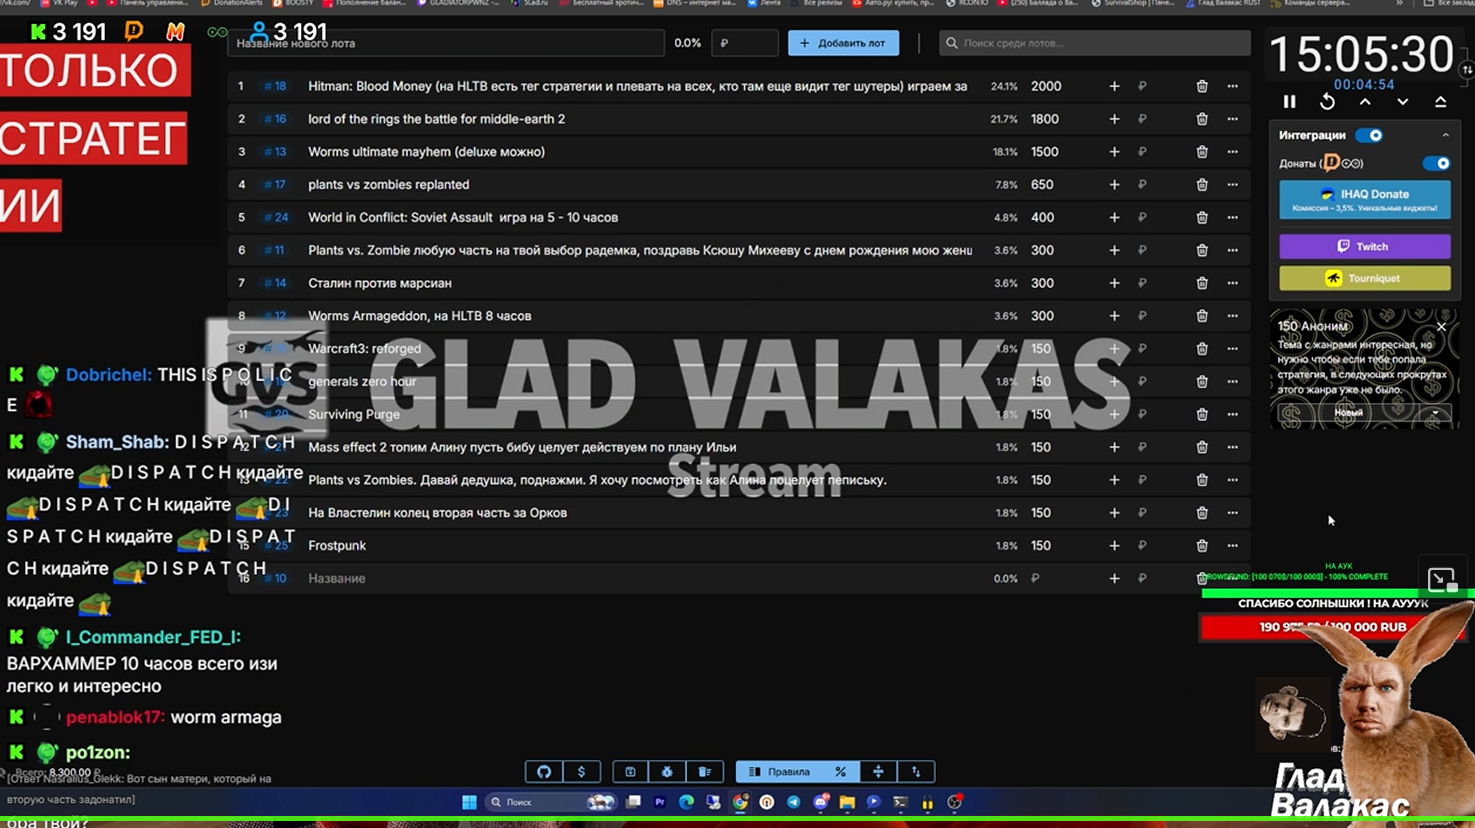The height and width of the screenshot is (828, 1475).
Task: Reset the auction timer
Action: click(x=1327, y=102)
